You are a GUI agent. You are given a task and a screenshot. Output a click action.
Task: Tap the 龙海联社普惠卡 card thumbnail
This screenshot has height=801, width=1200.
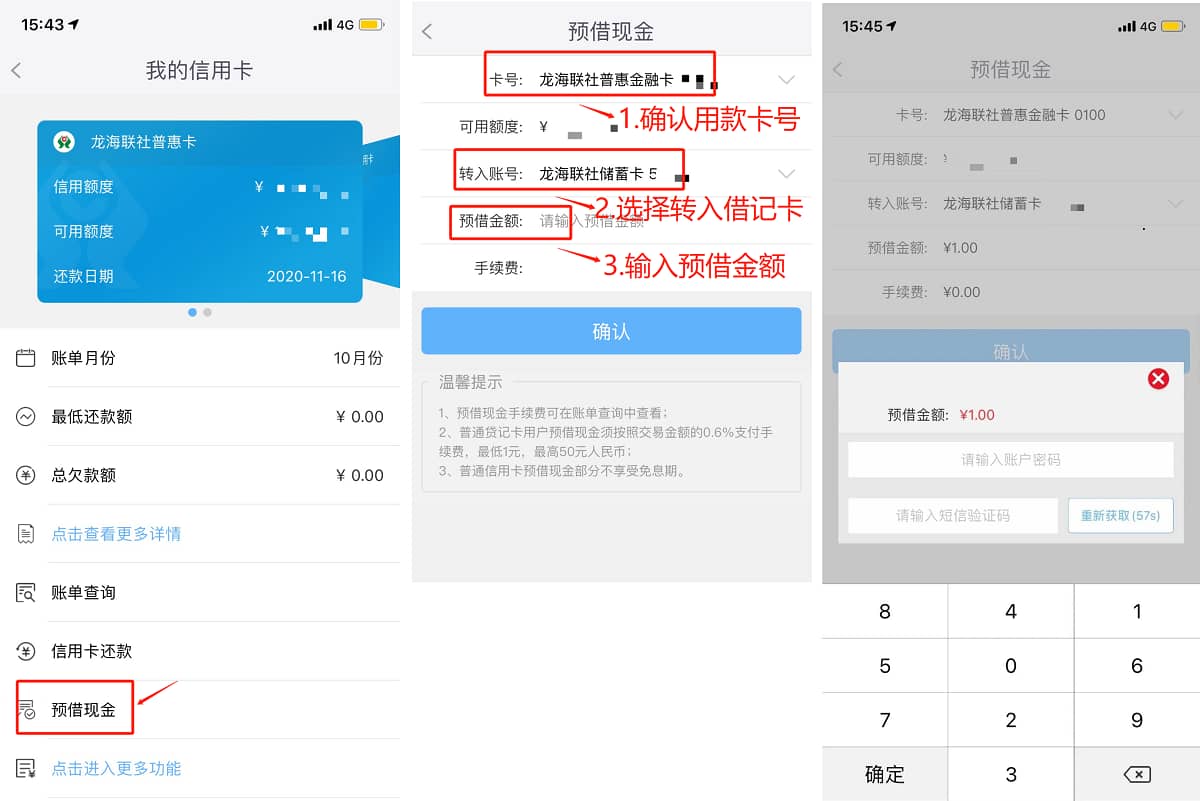(200, 212)
